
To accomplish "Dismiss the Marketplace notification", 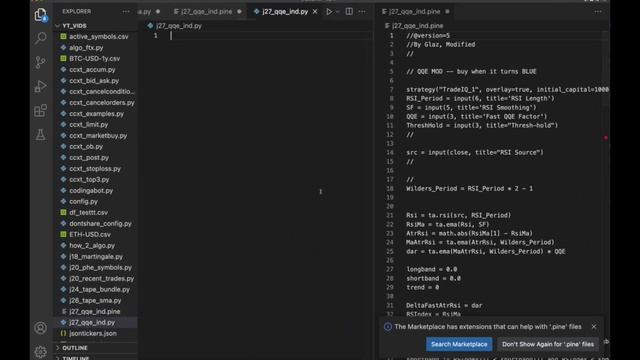I will pos(594,327).
